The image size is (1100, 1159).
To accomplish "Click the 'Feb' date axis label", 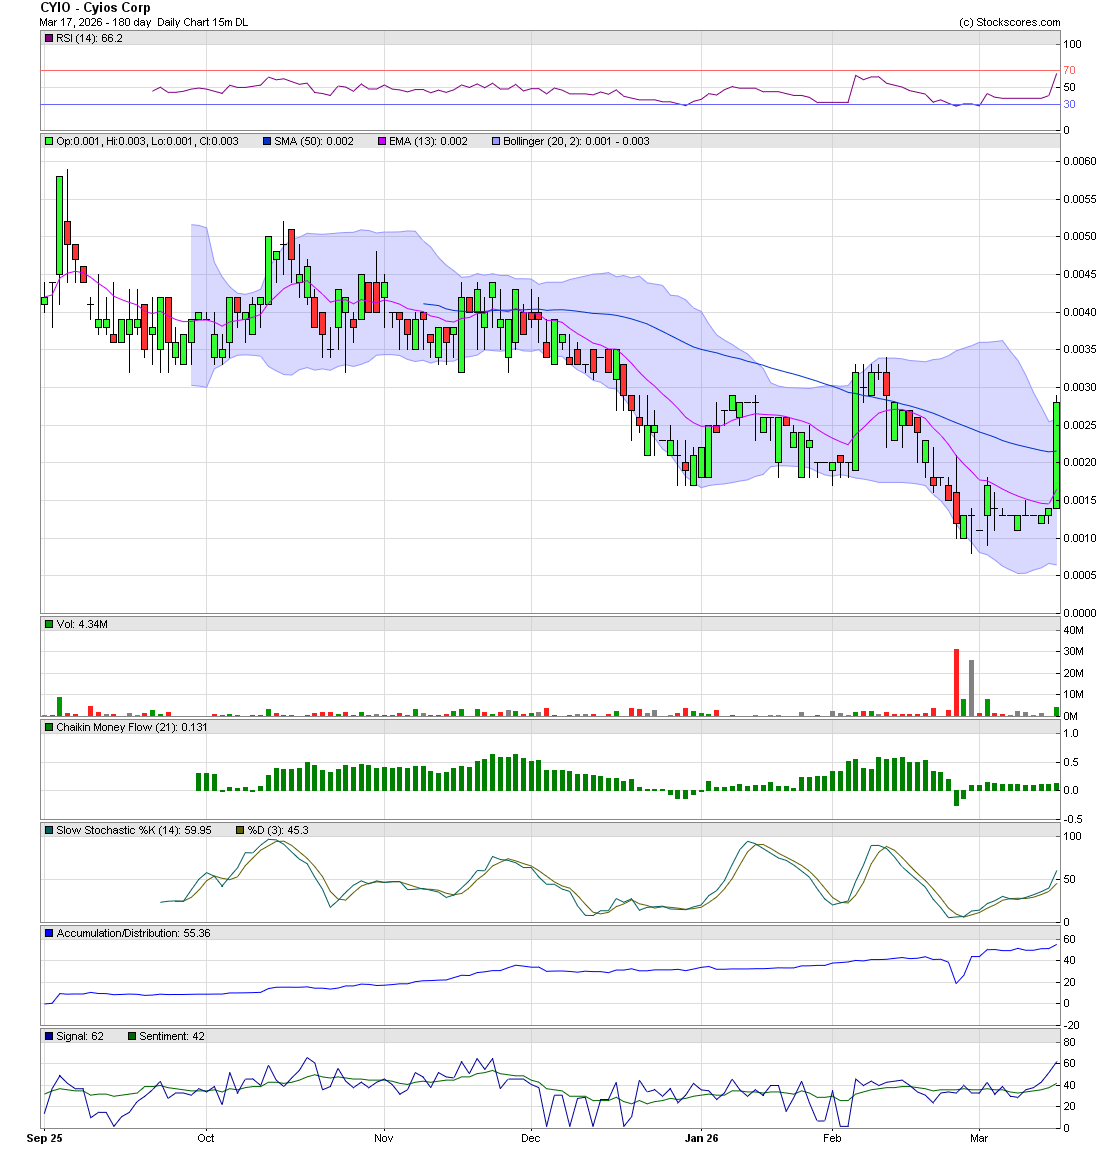I will click(x=832, y=1138).
